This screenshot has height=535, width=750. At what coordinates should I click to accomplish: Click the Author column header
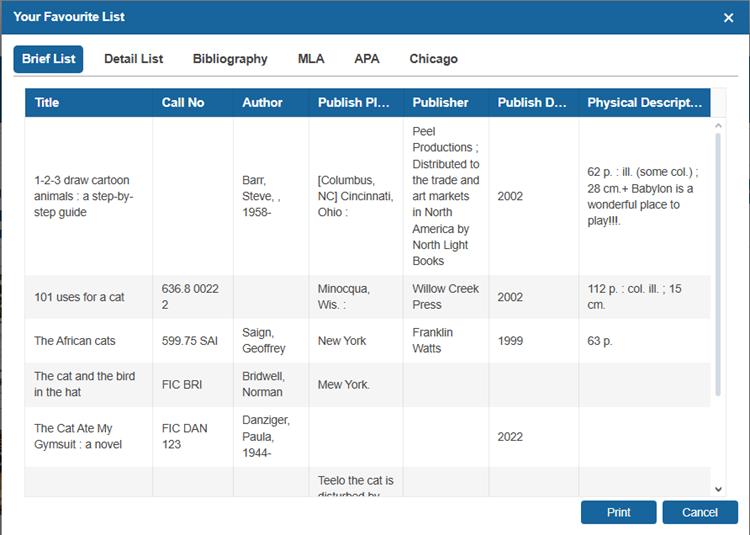pos(262,102)
